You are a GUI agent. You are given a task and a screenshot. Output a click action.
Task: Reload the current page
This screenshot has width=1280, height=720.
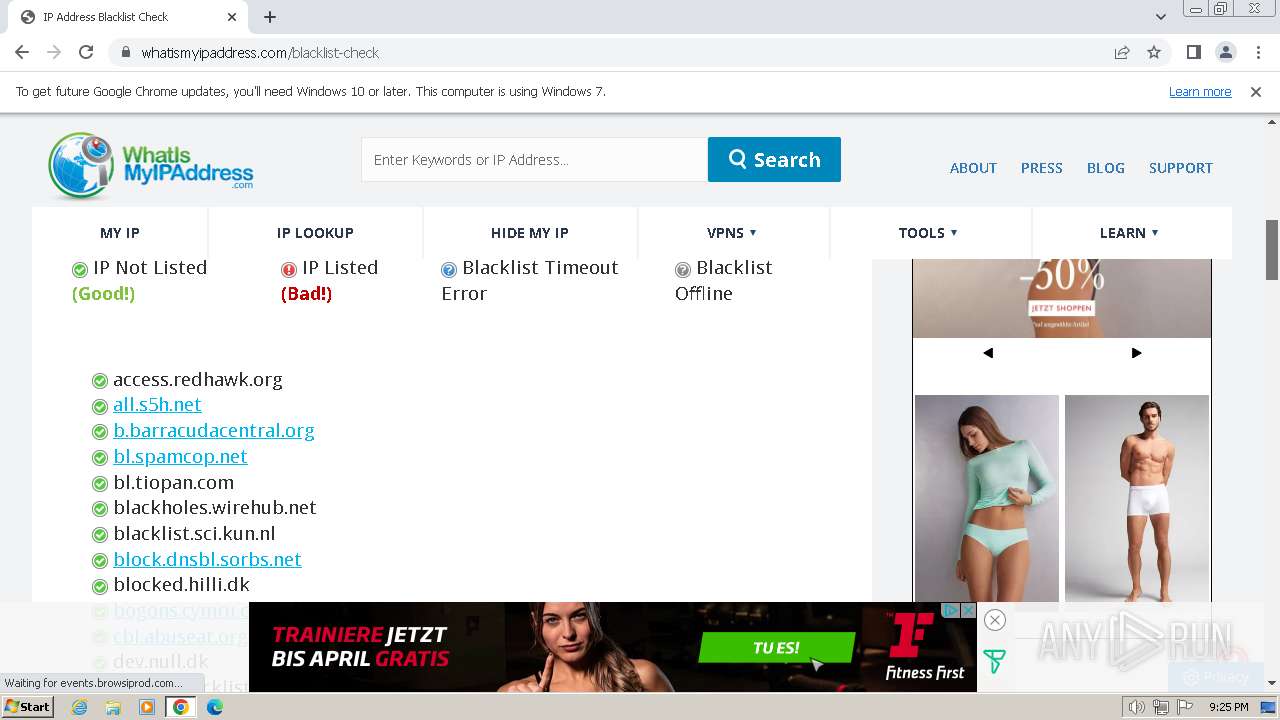(86, 52)
